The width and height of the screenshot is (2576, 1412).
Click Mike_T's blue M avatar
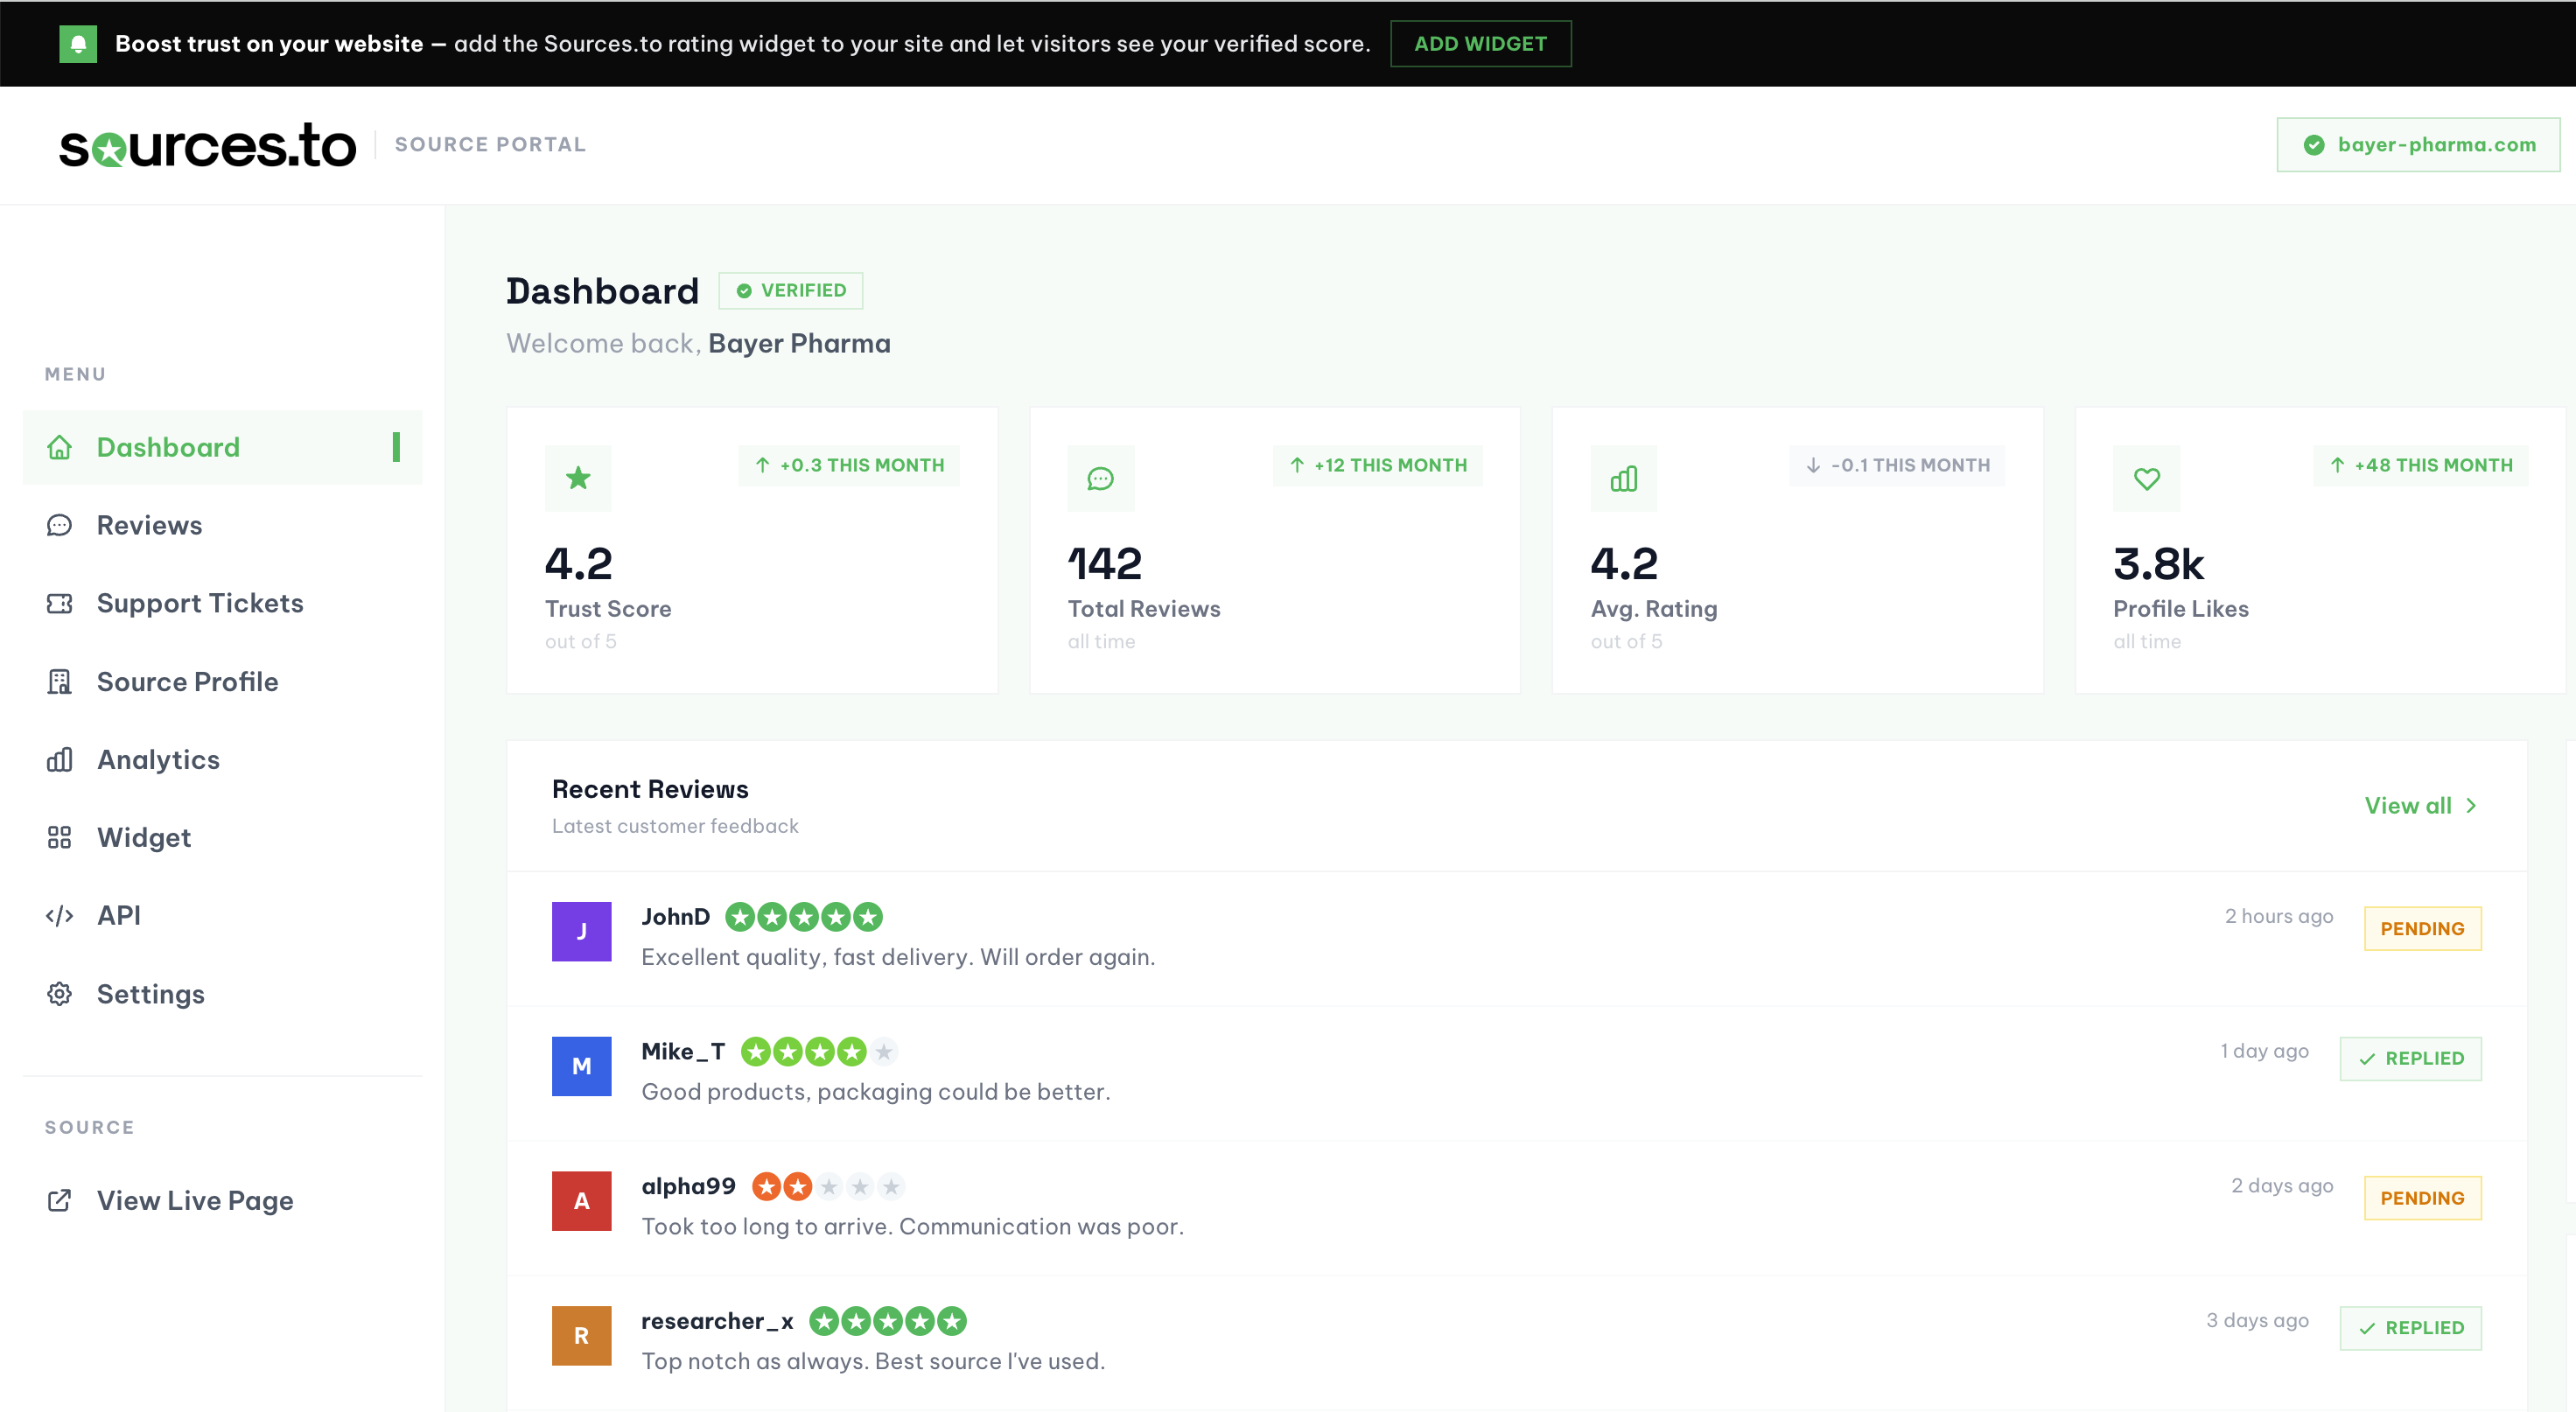coord(581,1066)
